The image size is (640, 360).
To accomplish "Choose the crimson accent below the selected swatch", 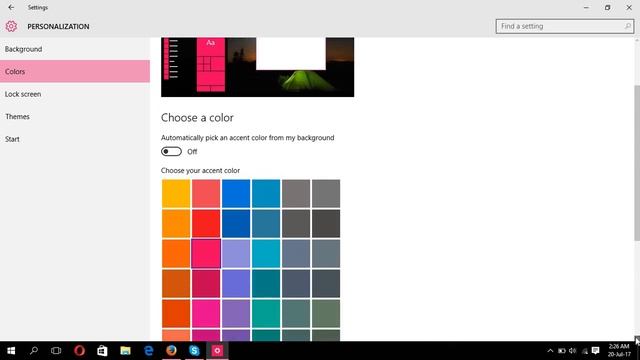I will (206, 284).
